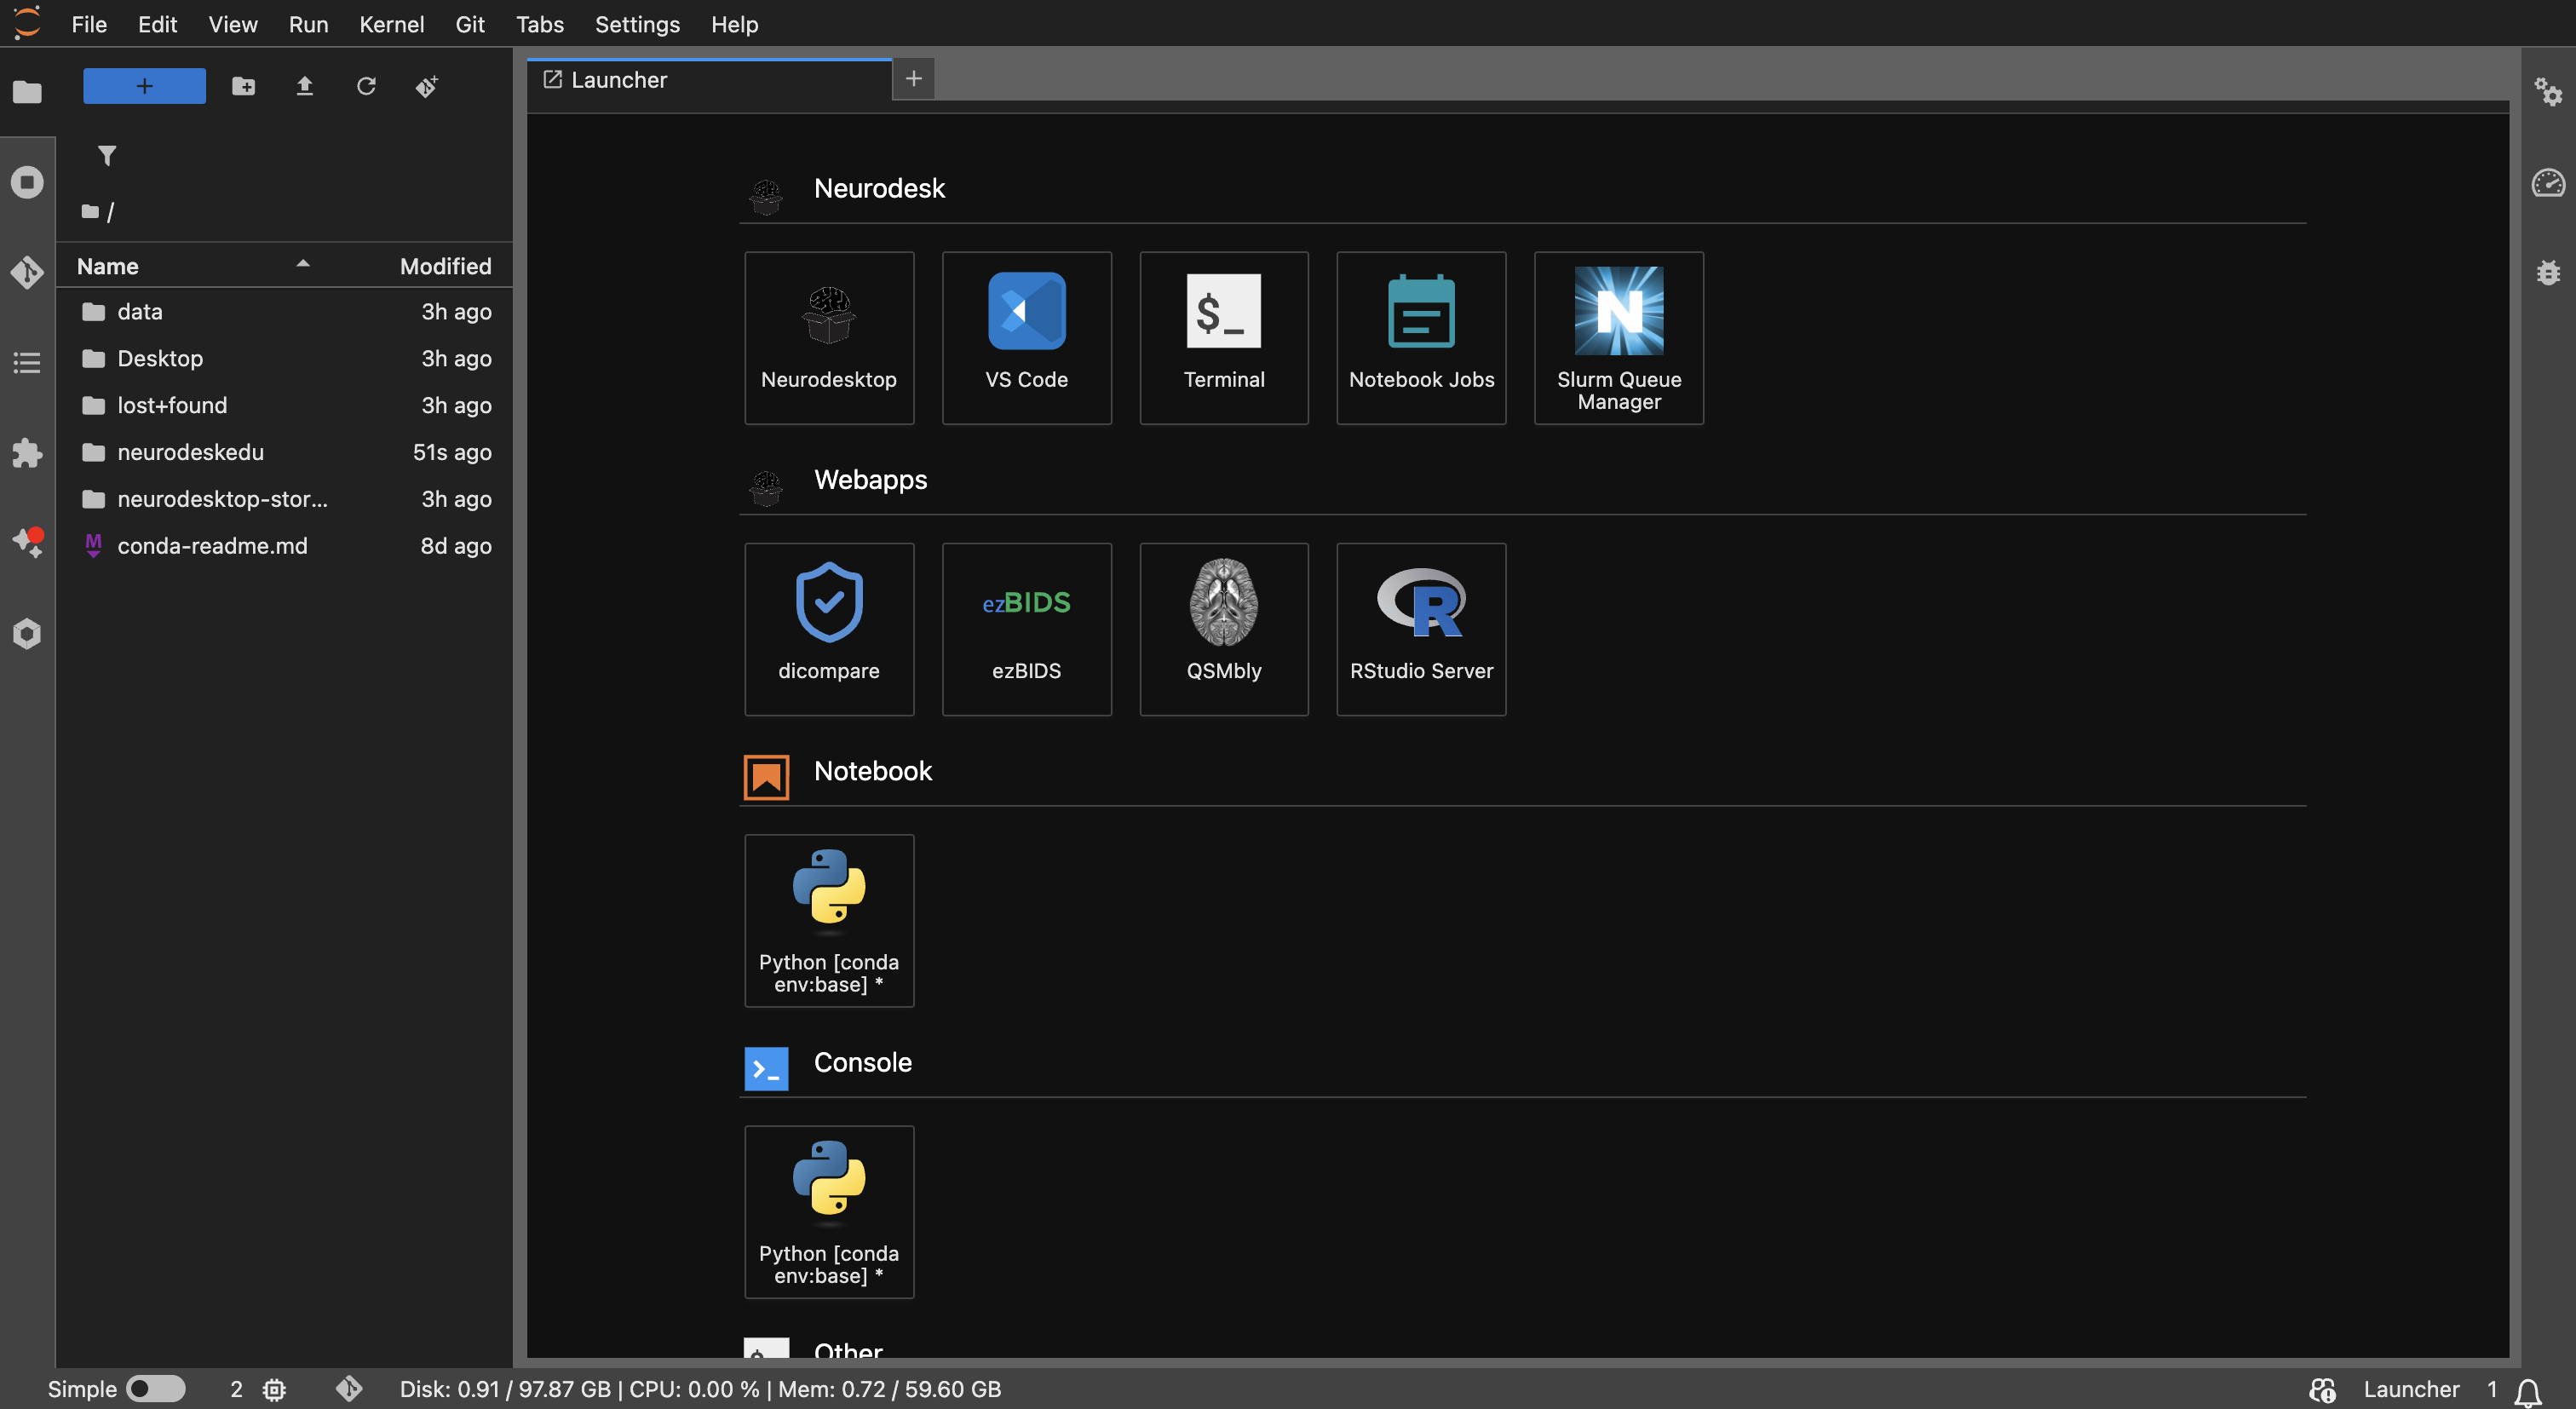This screenshot has width=2576, height=1409.
Task: Open the Run menu
Action: tap(308, 24)
